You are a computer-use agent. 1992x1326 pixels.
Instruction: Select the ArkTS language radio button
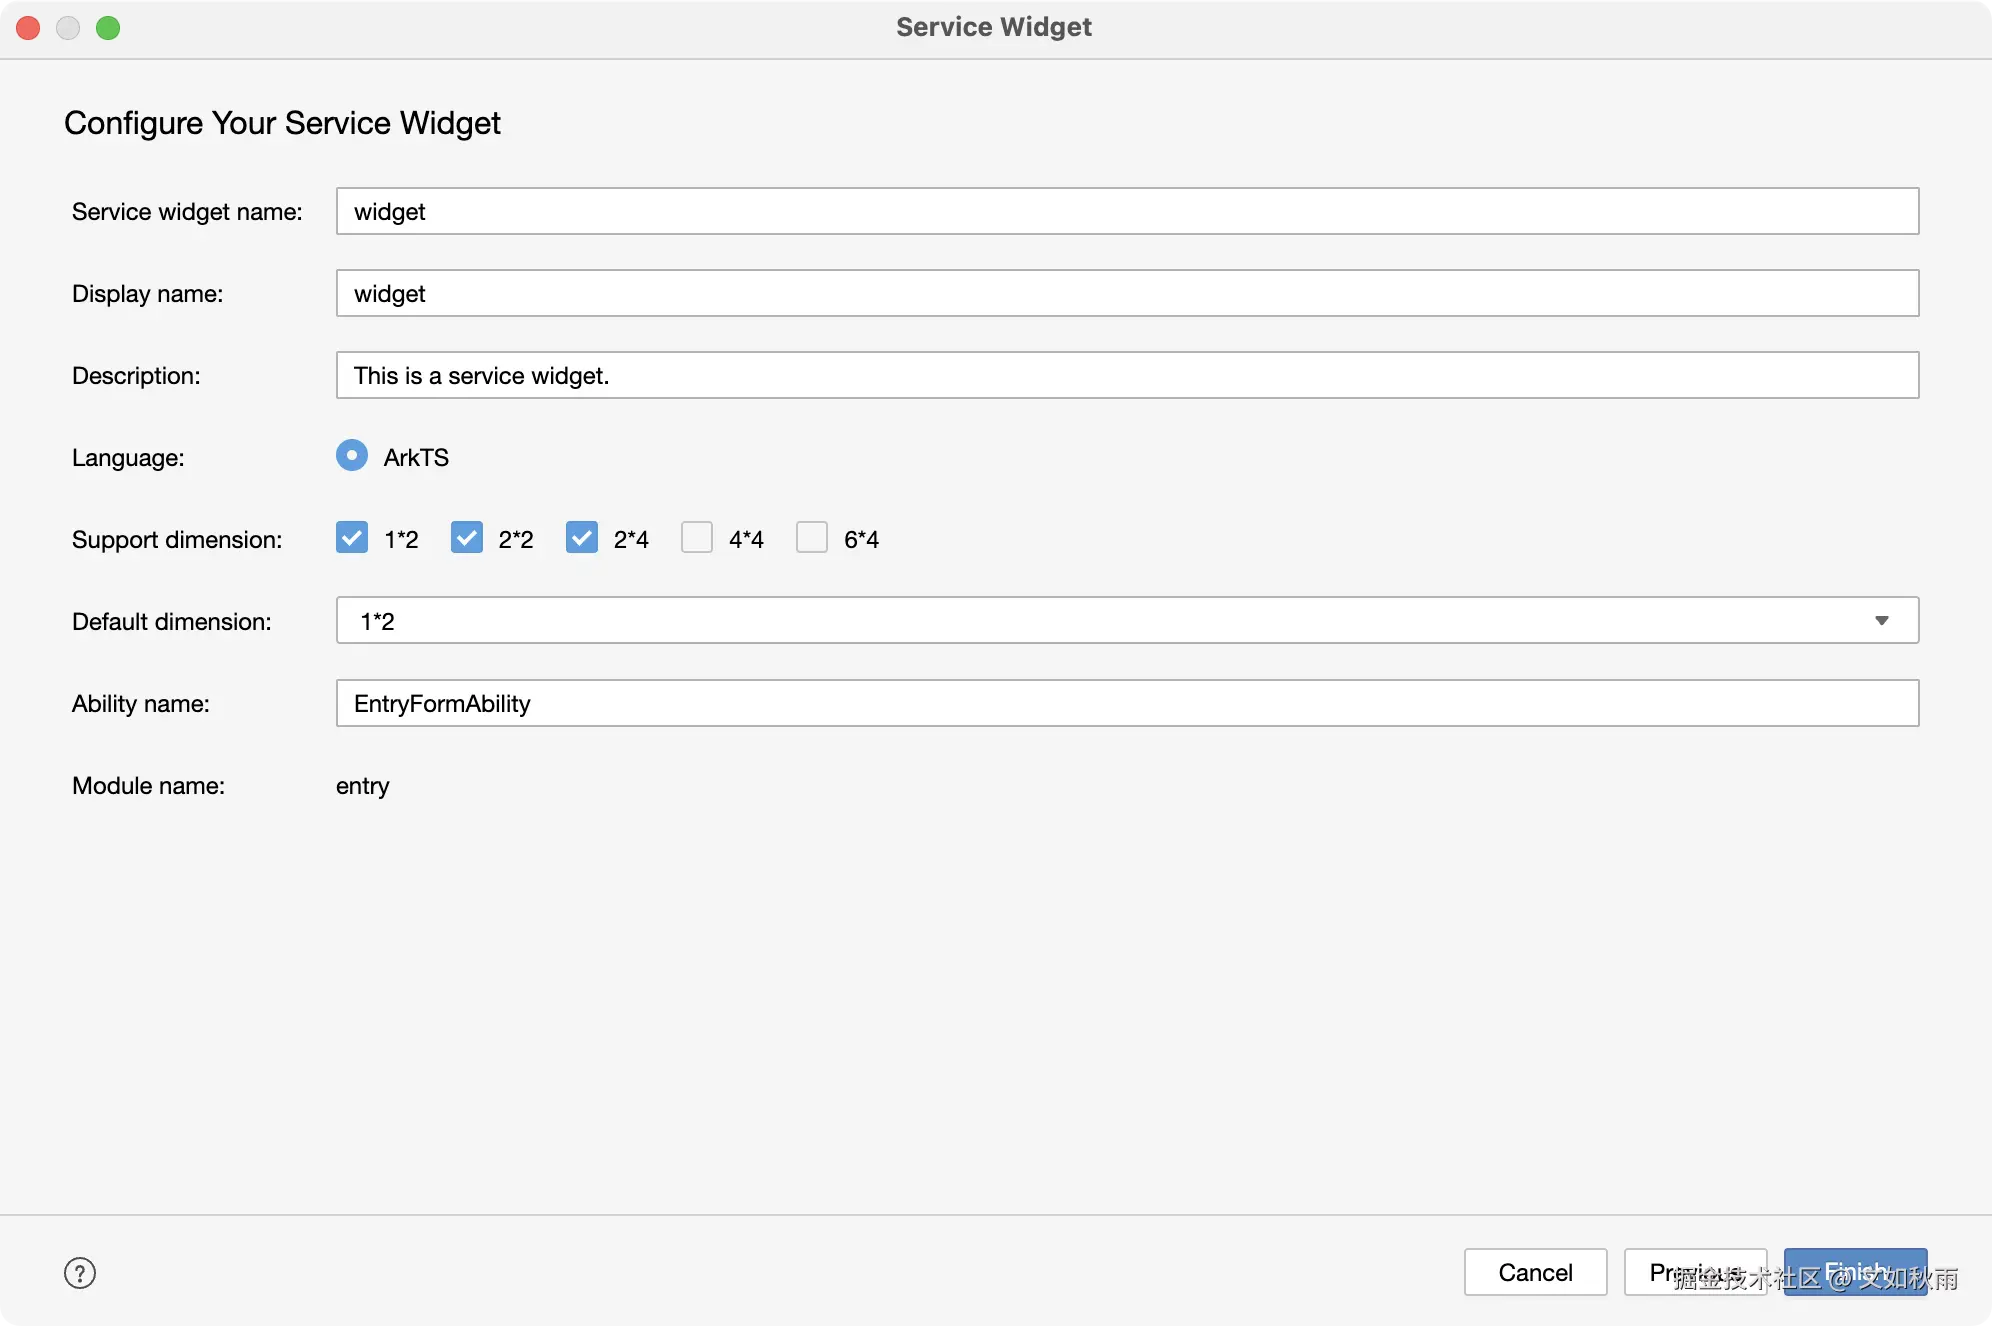coord(352,456)
